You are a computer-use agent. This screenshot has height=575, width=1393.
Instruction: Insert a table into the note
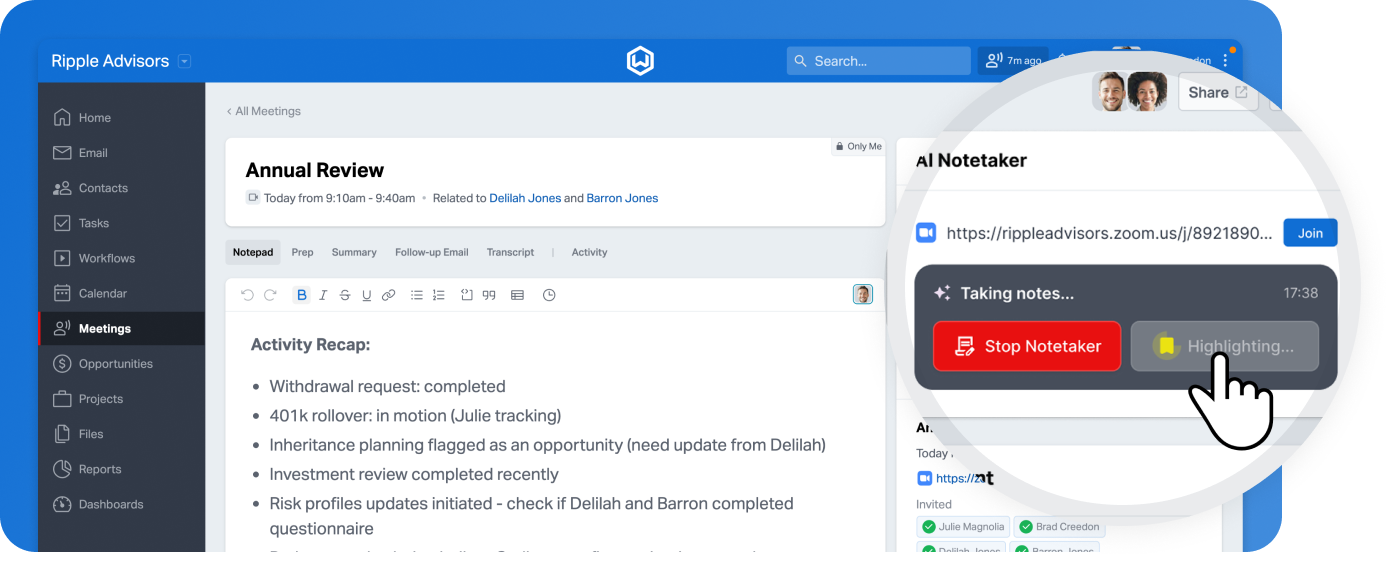tap(517, 295)
